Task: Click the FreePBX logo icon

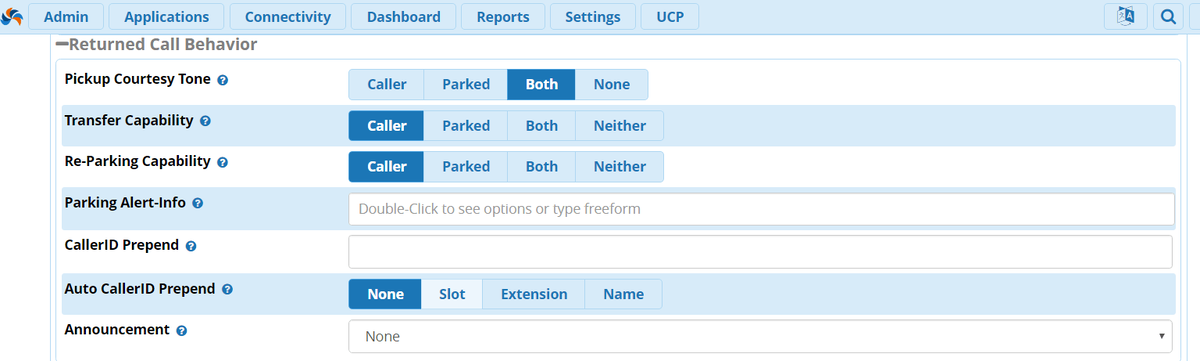Action: [13, 16]
